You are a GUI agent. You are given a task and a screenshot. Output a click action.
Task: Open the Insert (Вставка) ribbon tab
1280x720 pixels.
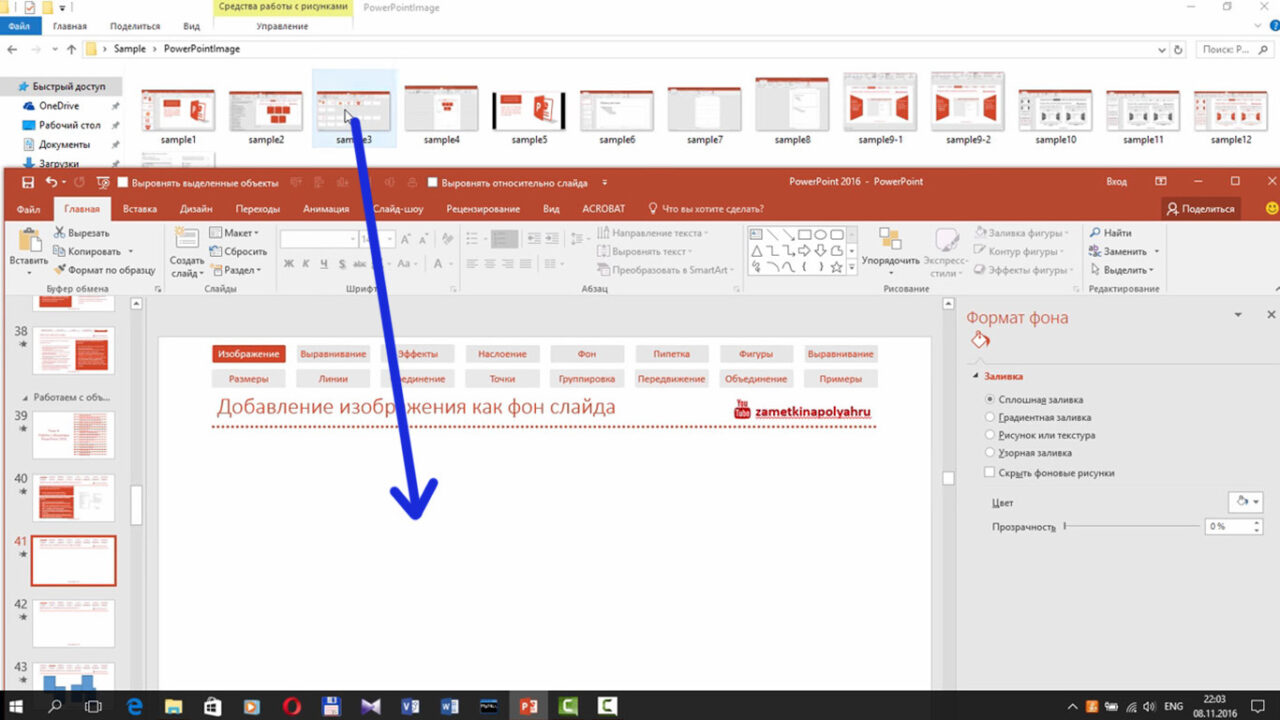click(x=140, y=209)
